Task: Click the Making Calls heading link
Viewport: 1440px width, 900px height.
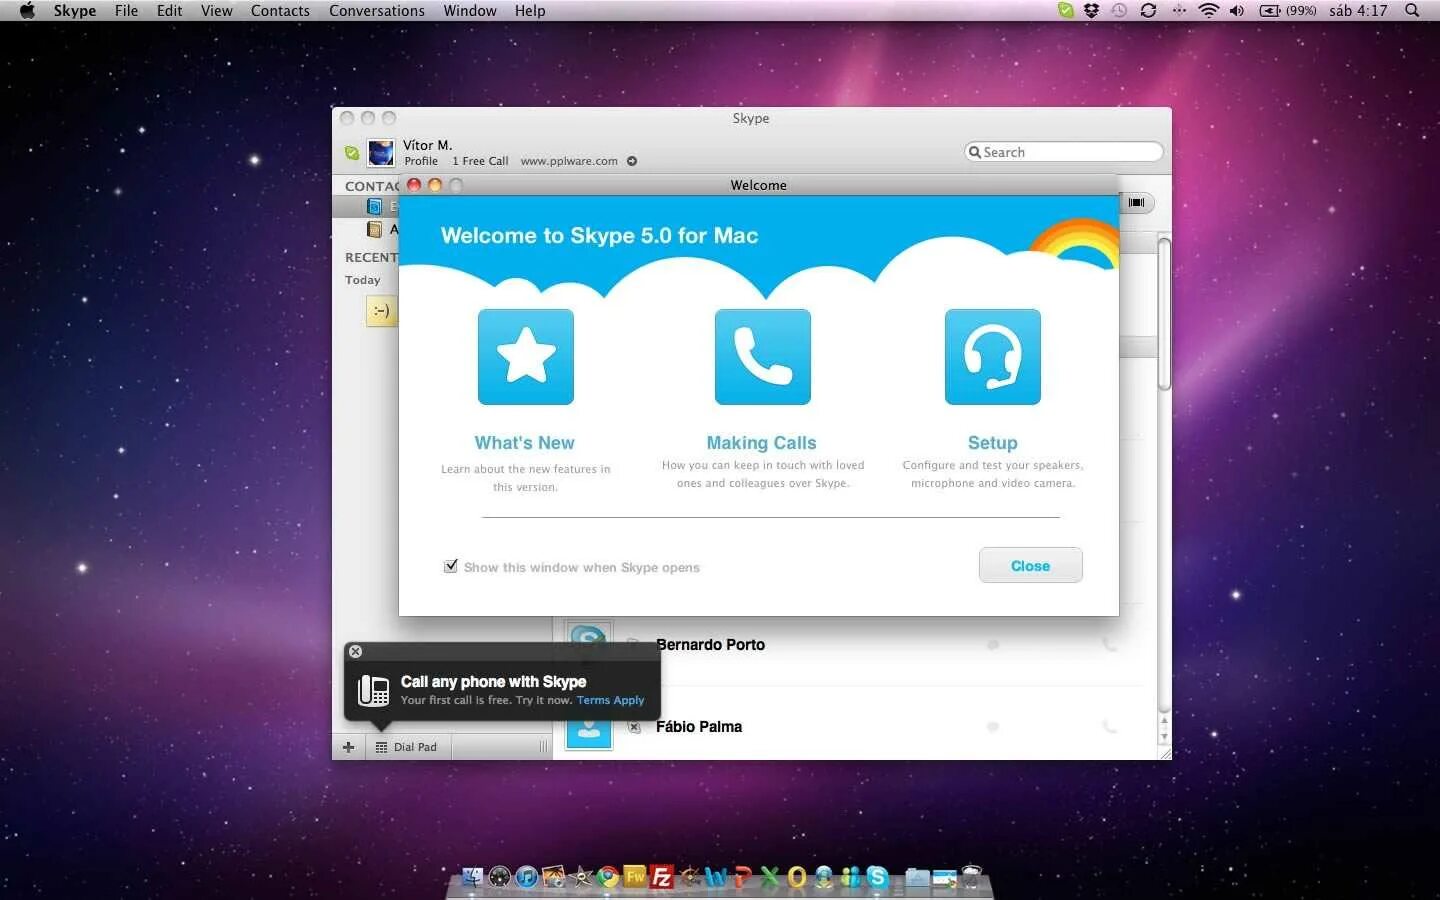Action: [761, 443]
